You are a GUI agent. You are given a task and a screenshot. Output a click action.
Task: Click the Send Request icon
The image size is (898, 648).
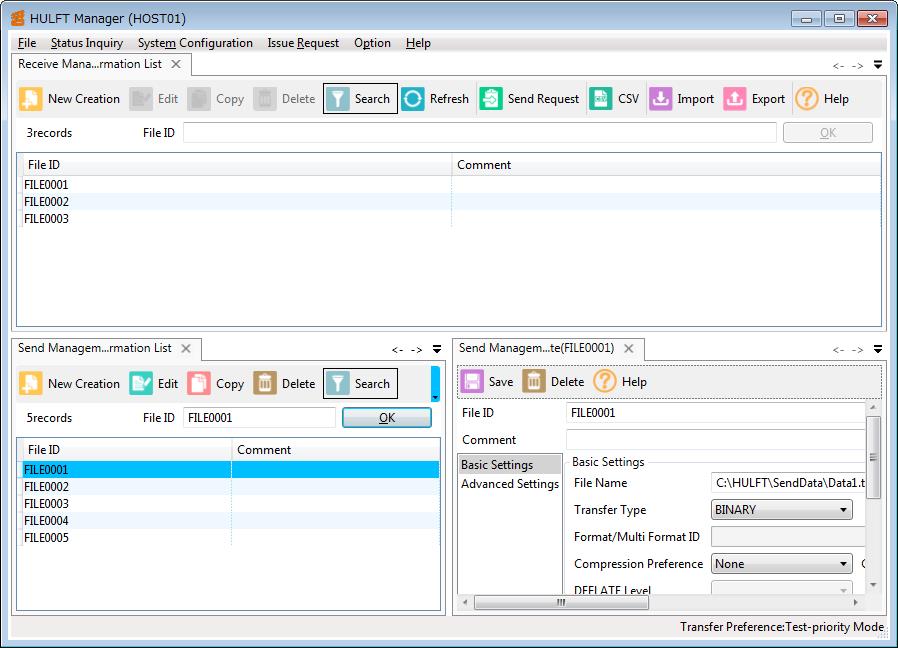[x=491, y=99]
